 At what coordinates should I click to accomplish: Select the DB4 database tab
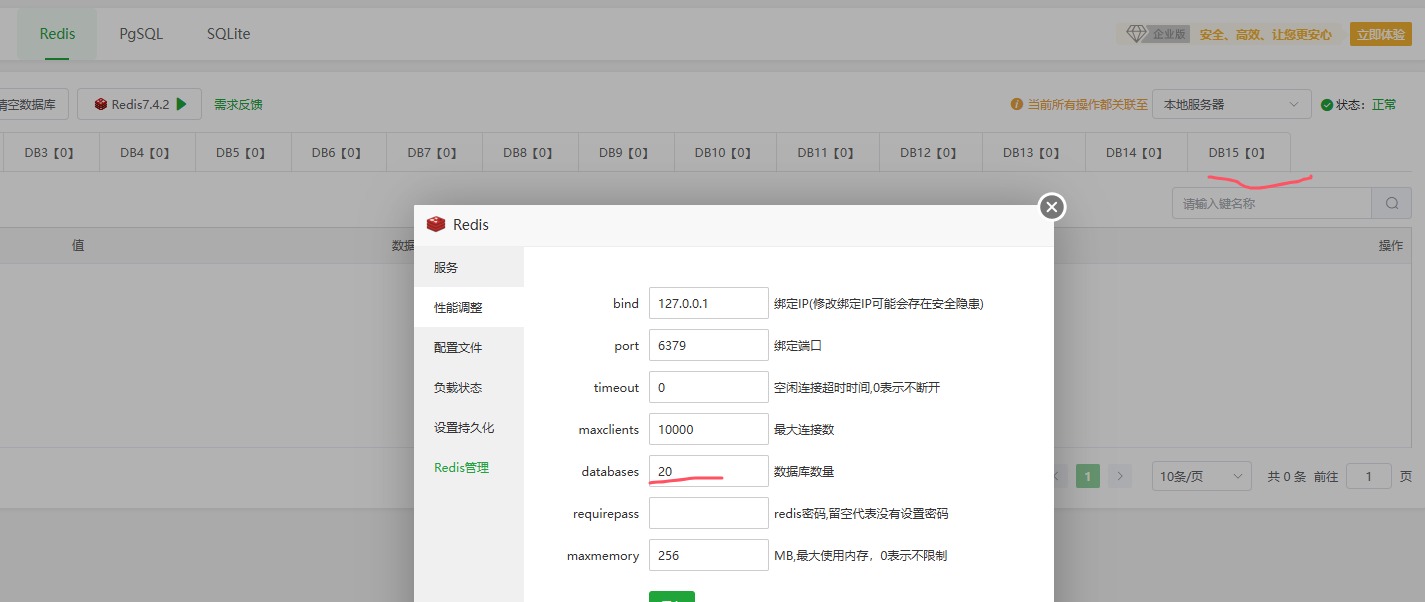coord(145,153)
